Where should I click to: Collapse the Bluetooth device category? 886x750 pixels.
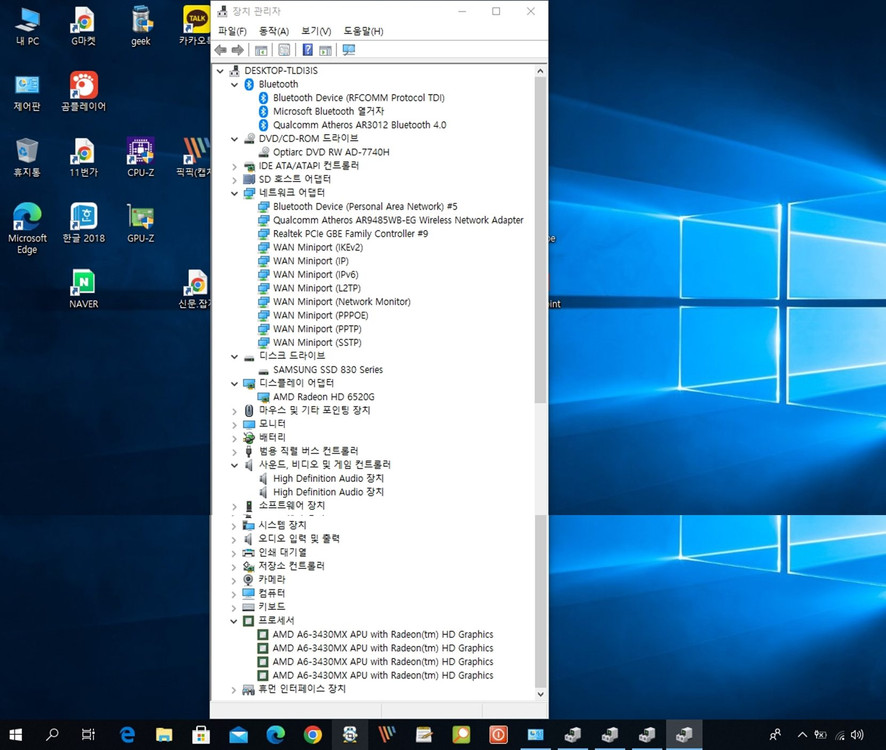pyautogui.click(x=234, y=84)
